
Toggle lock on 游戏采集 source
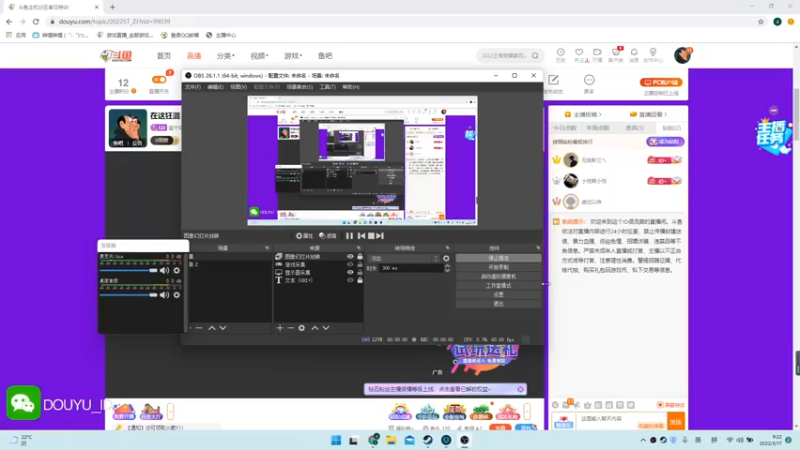tap(360, 264)
